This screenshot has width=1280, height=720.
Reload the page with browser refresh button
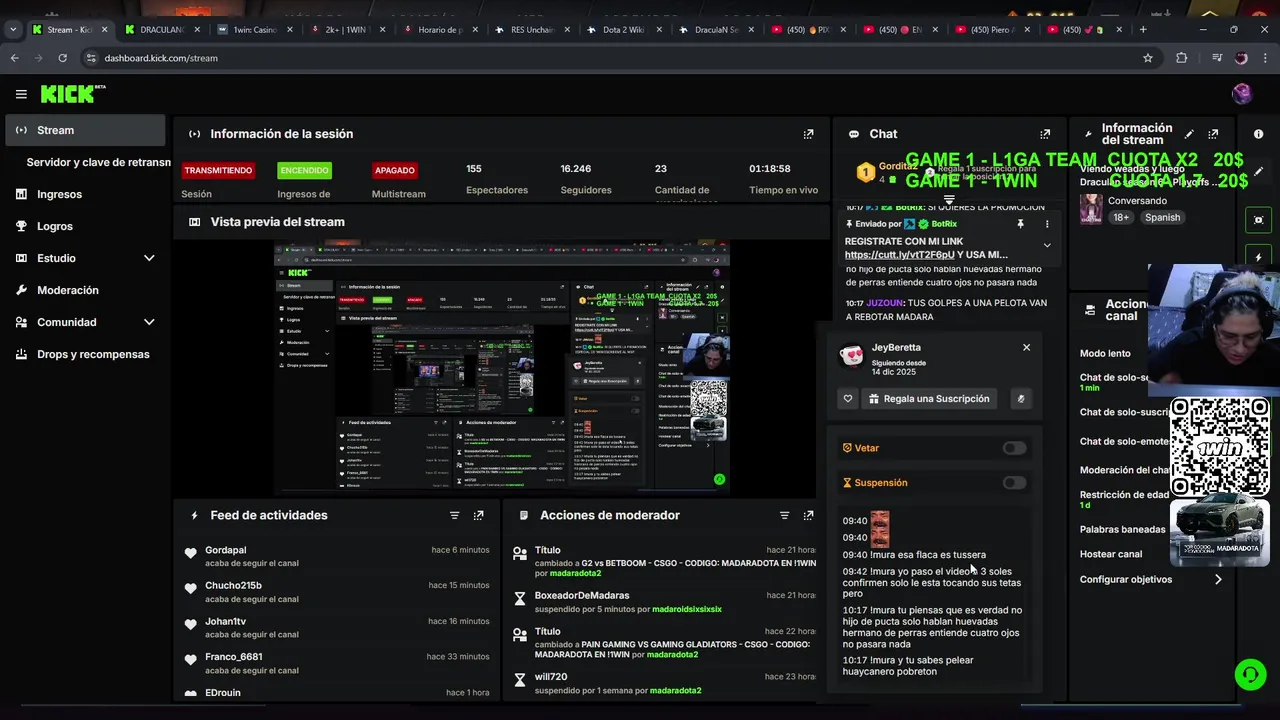click(62, 58)
